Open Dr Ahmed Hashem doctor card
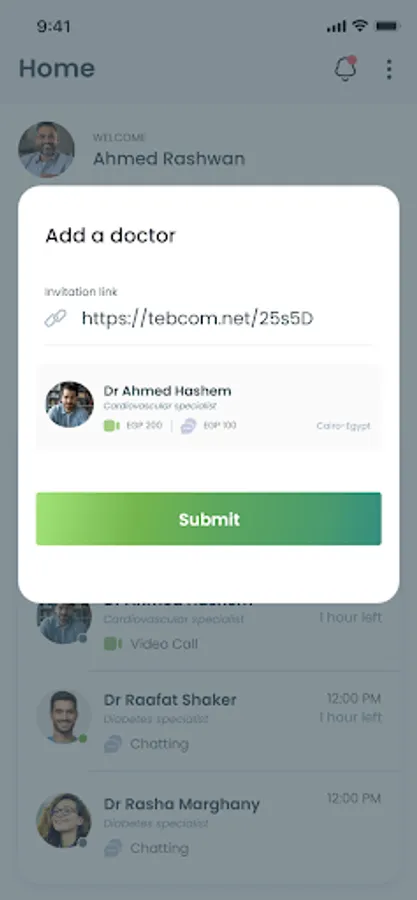This screenshot has height=900, width=417. click(209, 406)
